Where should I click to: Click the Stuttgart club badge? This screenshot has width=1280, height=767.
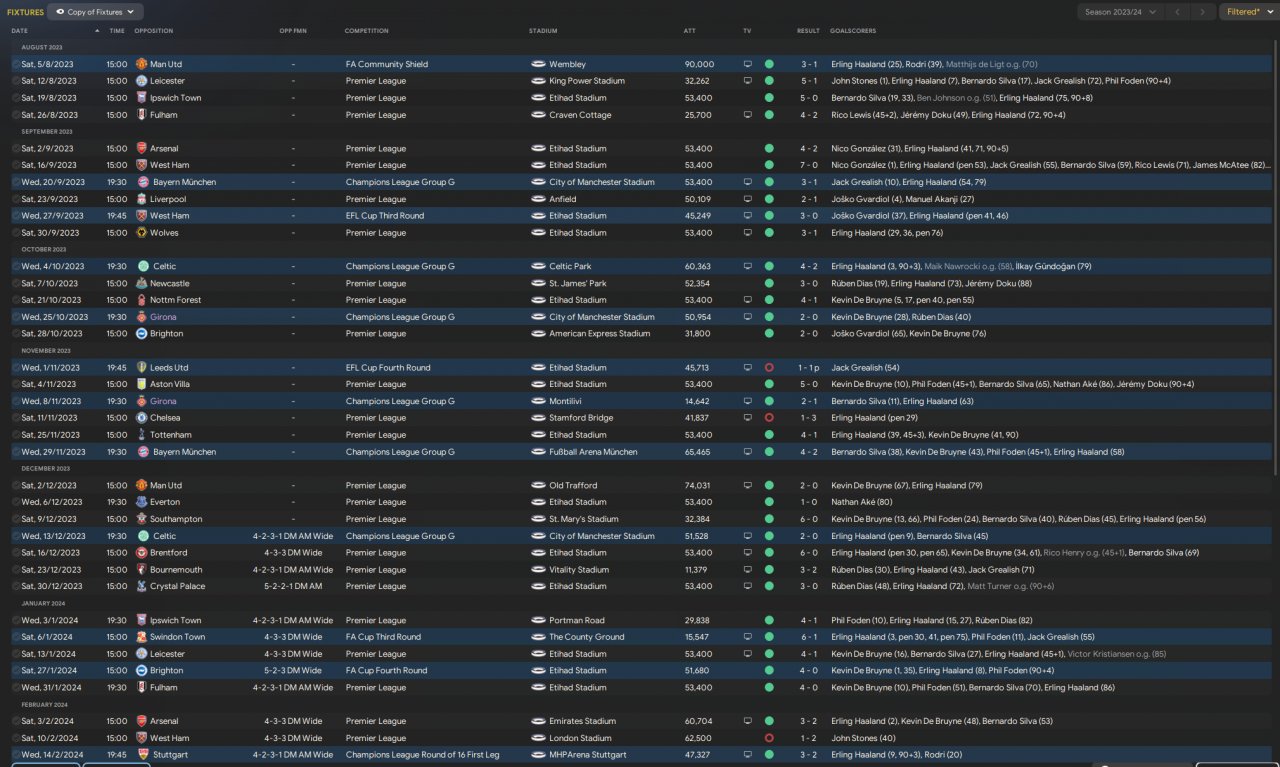(x=142, y=755)
